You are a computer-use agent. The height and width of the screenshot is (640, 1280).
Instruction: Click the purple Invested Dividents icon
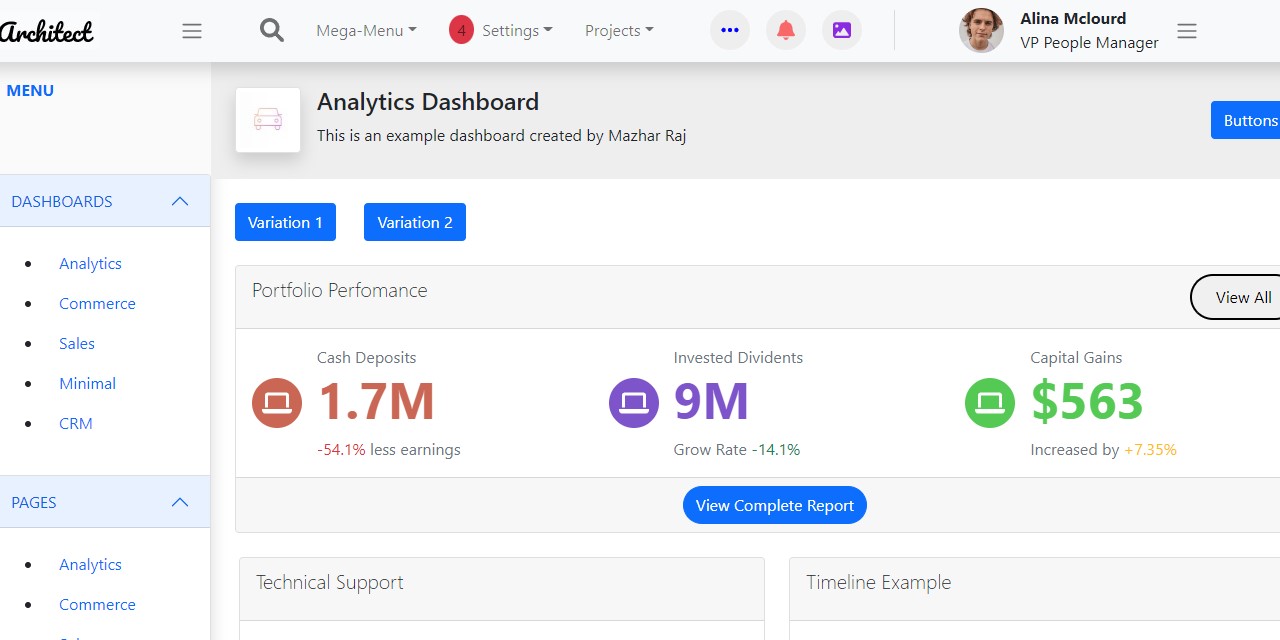[x=633, y=402]
